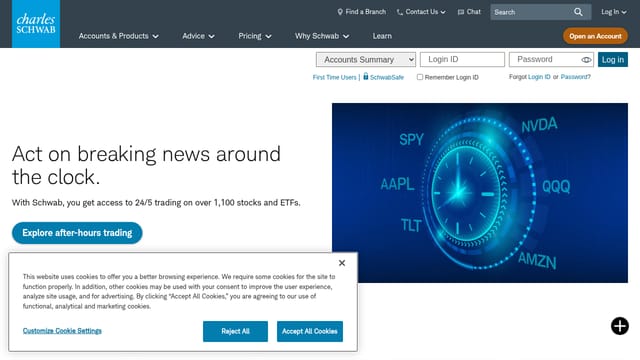Click the Forgot Login ID link
The height and width of the screenshot is (360, 640).
point(539,77)
